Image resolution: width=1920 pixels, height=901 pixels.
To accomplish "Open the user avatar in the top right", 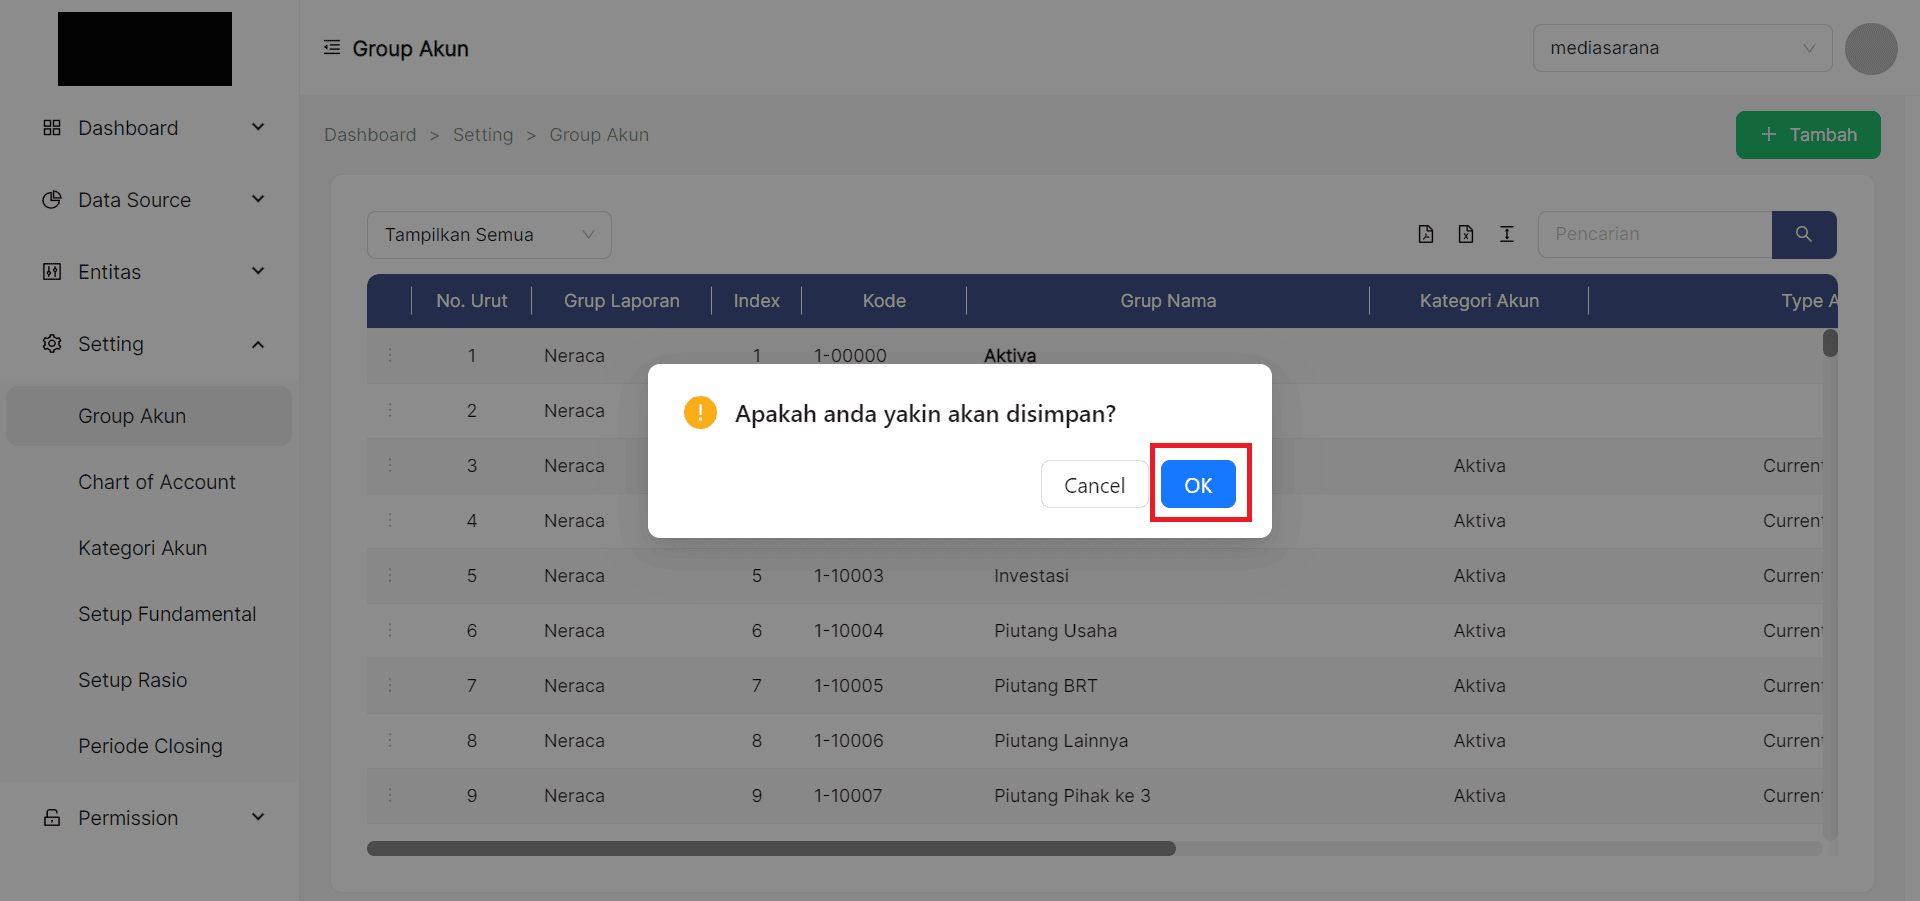I will tap(1870, 48).
